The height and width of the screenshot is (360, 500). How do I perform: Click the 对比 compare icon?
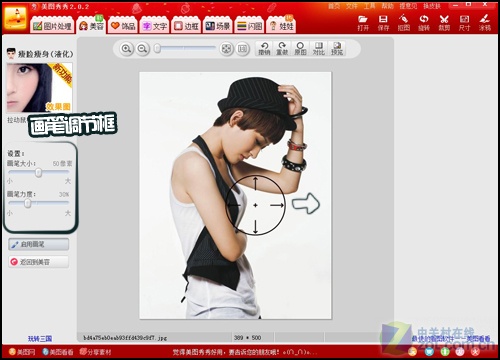coord(318,49)
